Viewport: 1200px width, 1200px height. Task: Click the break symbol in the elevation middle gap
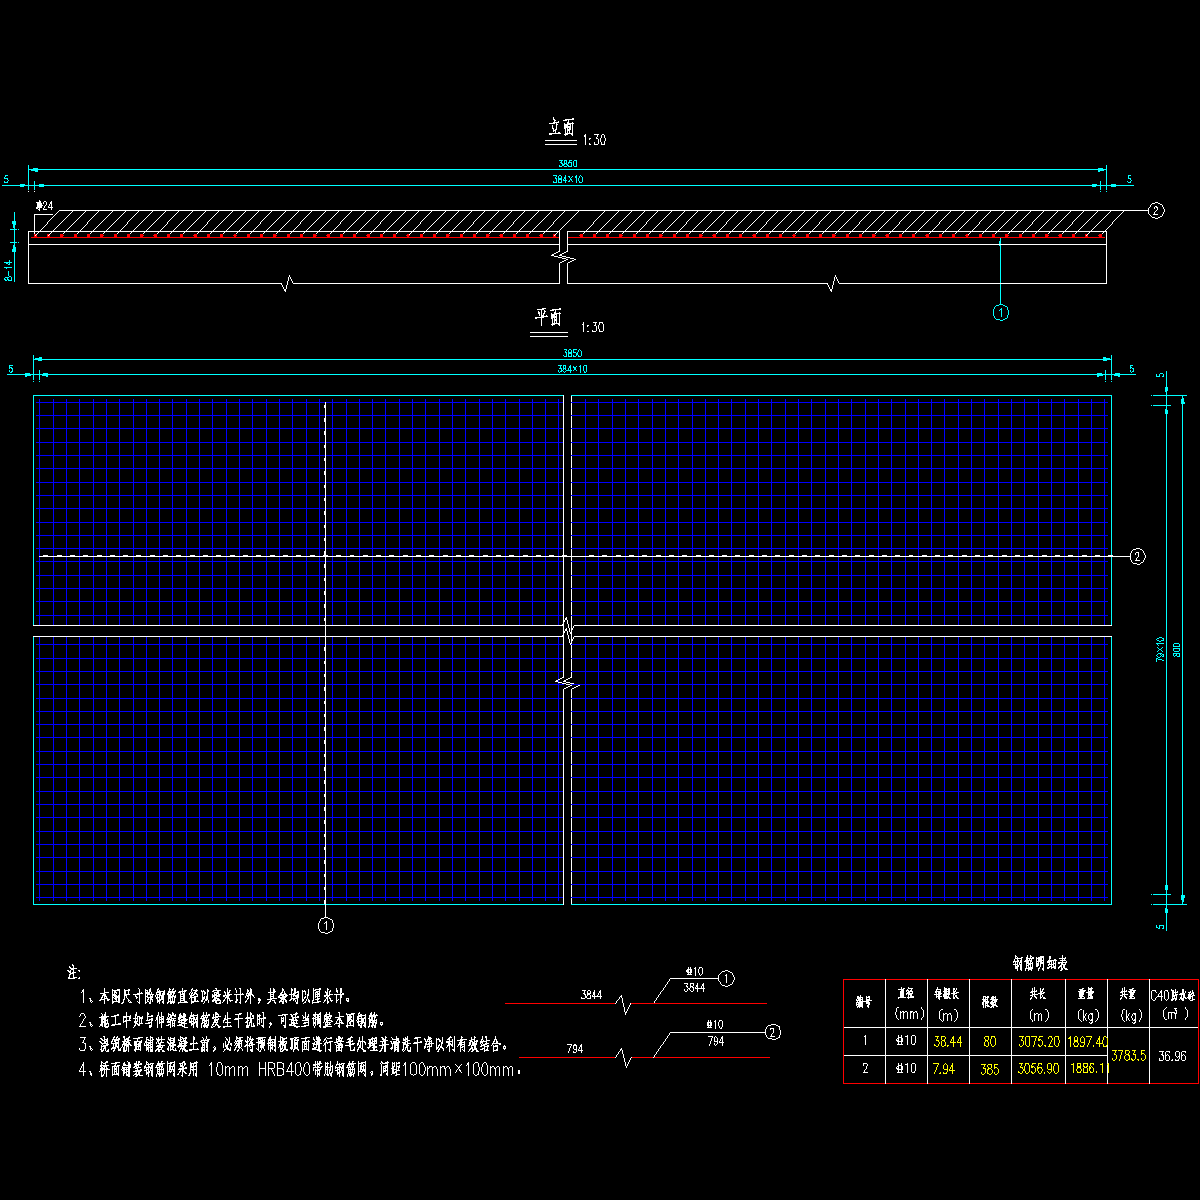(x=566, y=258)
